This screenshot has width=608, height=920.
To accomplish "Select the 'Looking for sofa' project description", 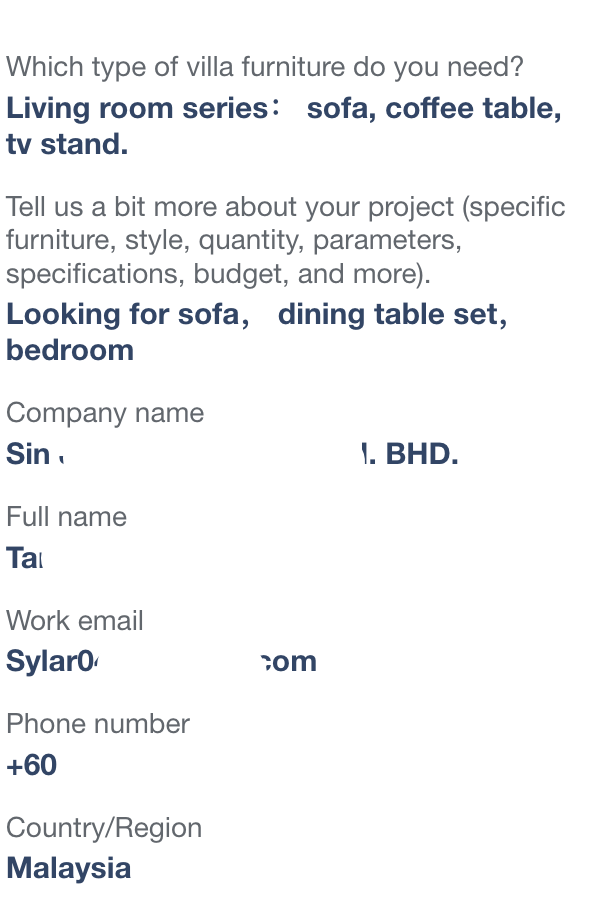I will click(256, 332).
